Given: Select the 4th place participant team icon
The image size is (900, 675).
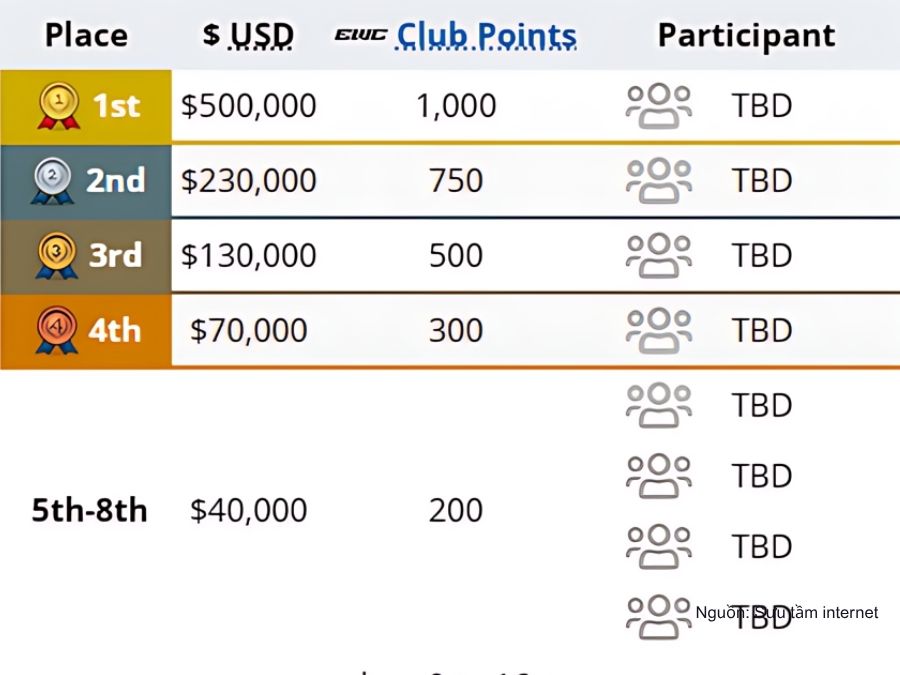Looking at the screenshot, I should pos(658,330).
